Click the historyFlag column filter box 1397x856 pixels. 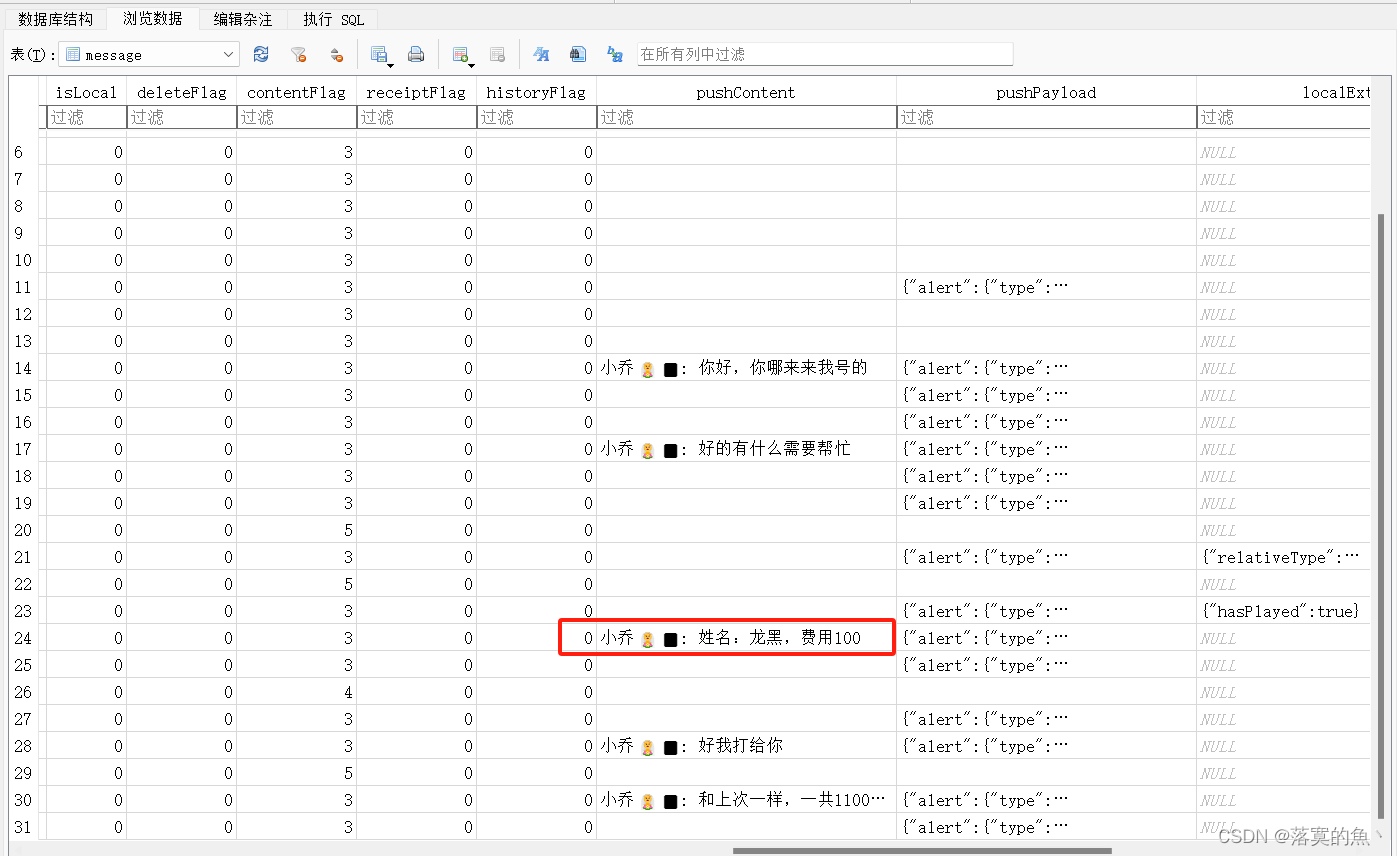[x=537, y=117]
